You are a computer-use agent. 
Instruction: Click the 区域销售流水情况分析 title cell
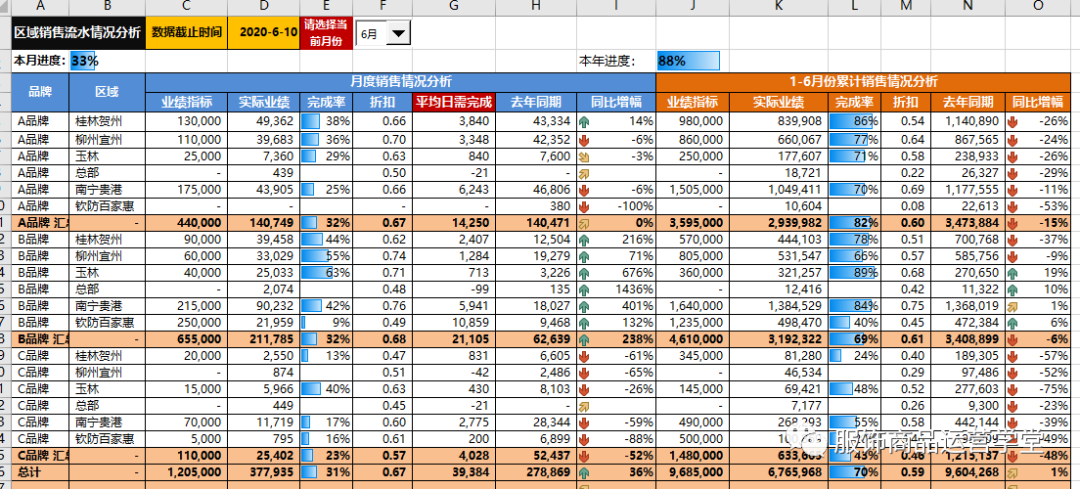78,32
